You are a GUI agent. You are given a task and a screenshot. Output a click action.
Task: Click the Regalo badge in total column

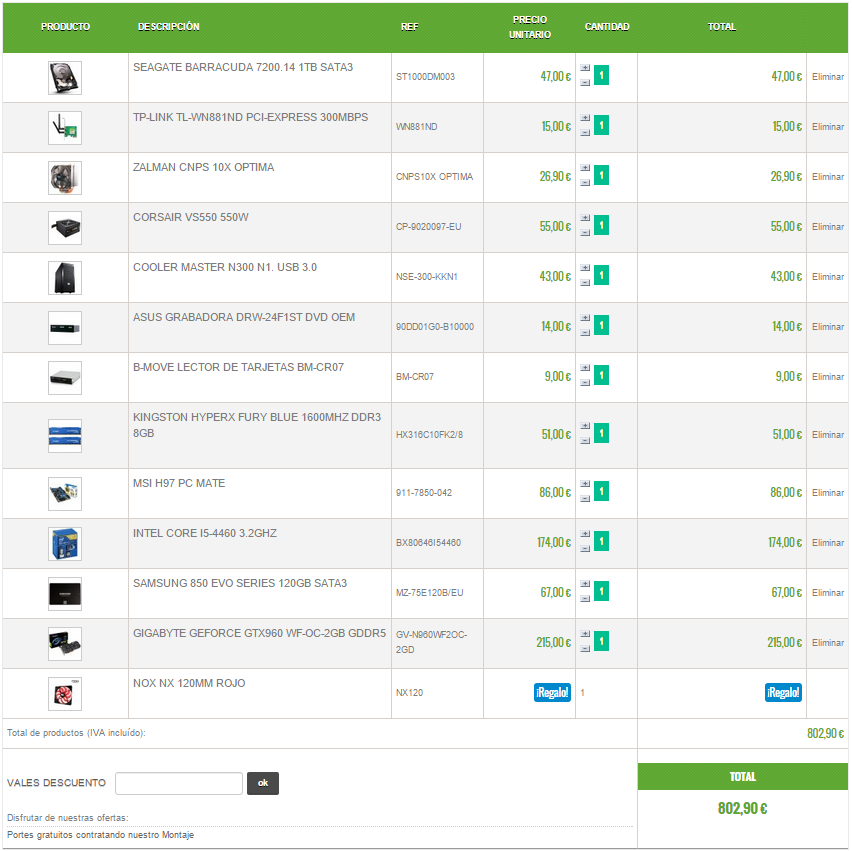pos(783,692)
